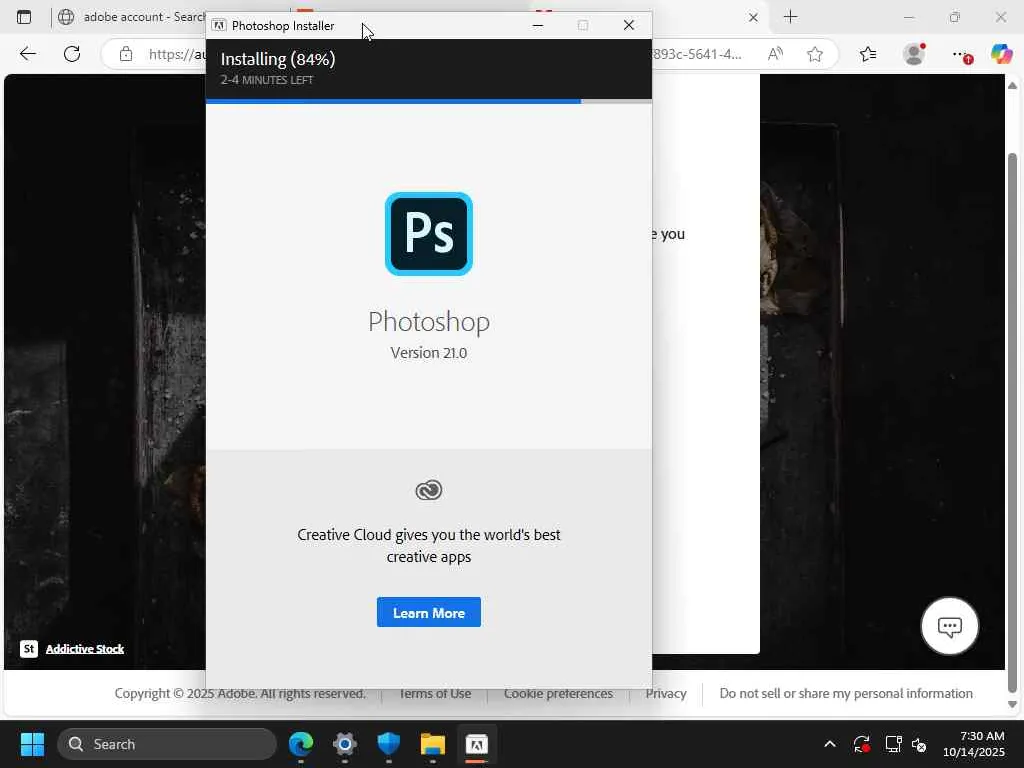
Task: Open Edge tab actions menu icon
Action: coord(24,17)
